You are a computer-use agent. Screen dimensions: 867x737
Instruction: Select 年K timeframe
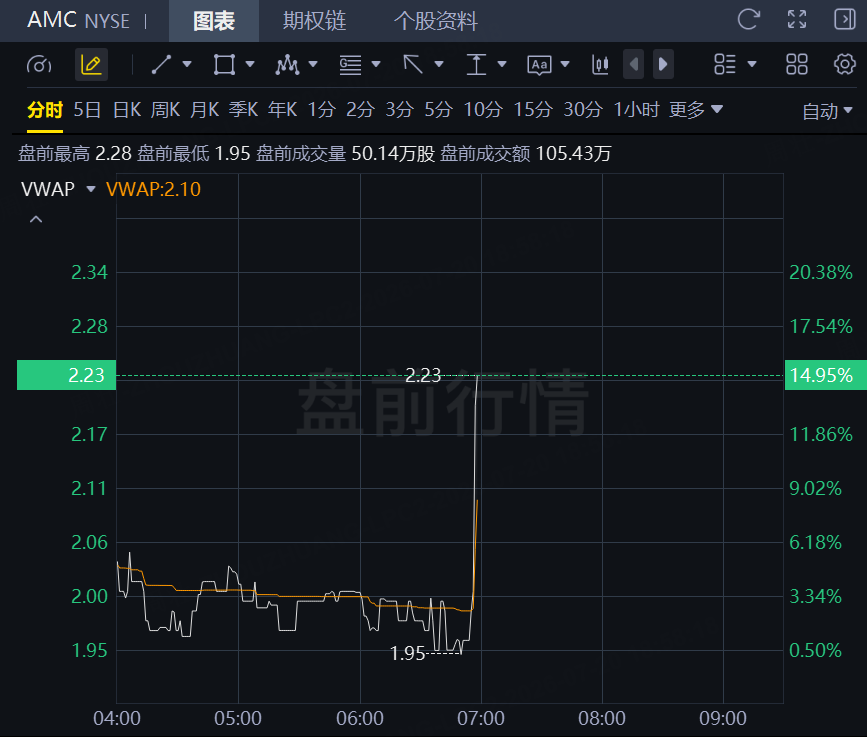(x=283, y=109)
